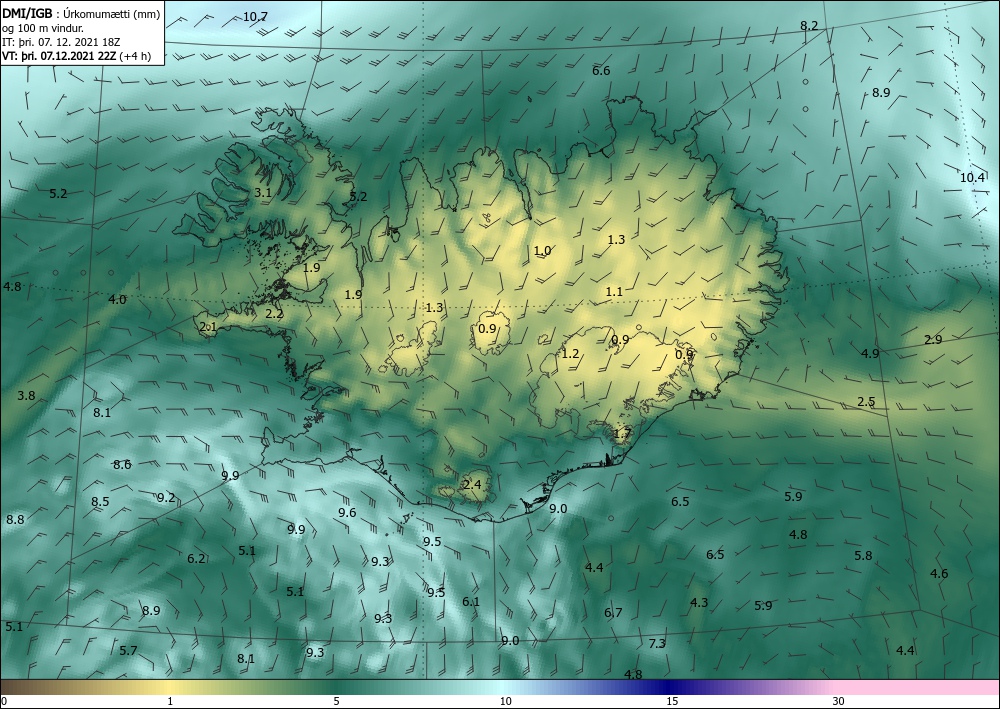Click the 8.2 value on the map
Viewport: 1000px width, 709px height.
(809, 26)
